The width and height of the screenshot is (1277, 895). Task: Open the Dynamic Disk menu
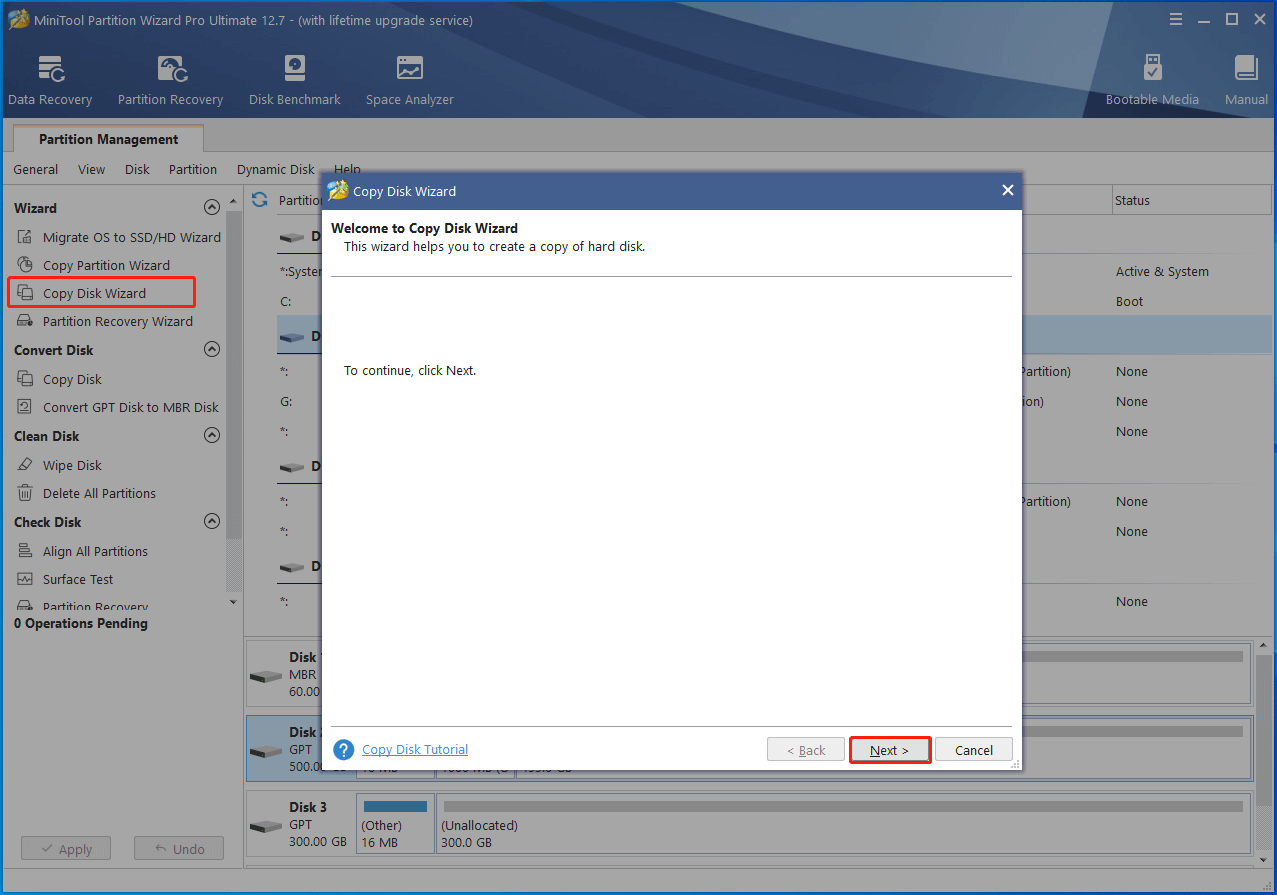274,169
